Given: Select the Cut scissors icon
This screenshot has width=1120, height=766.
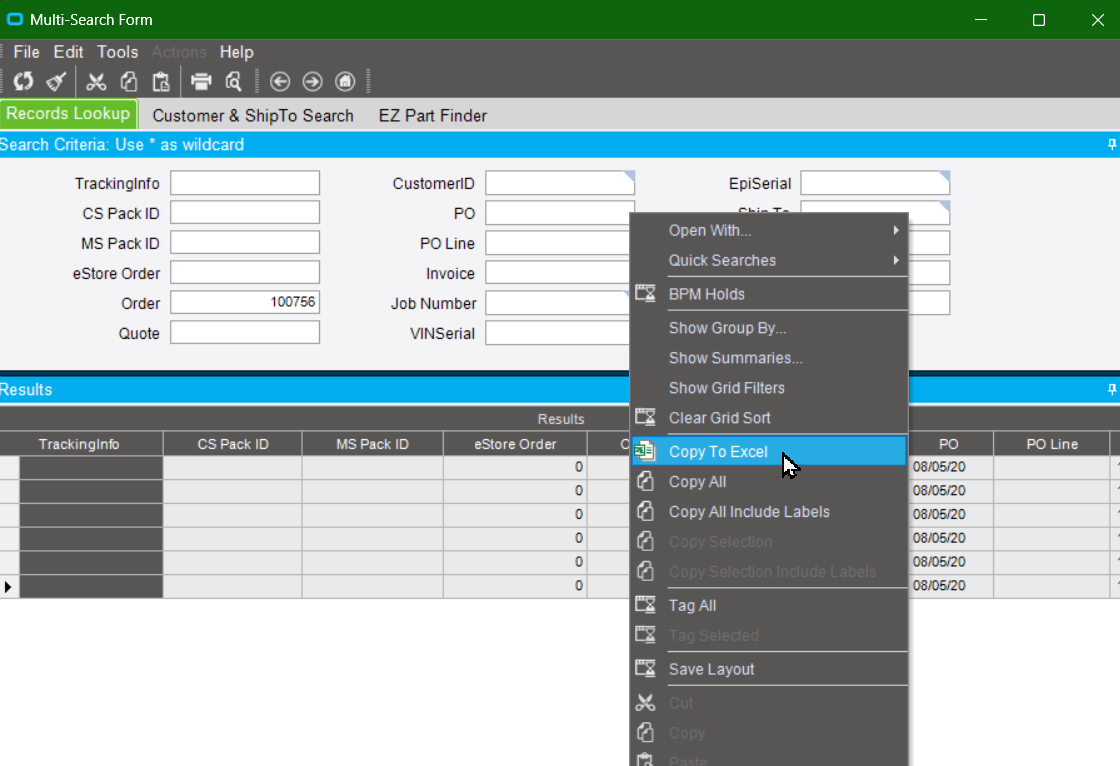Looking at the screenshot, I should (96, 81).
